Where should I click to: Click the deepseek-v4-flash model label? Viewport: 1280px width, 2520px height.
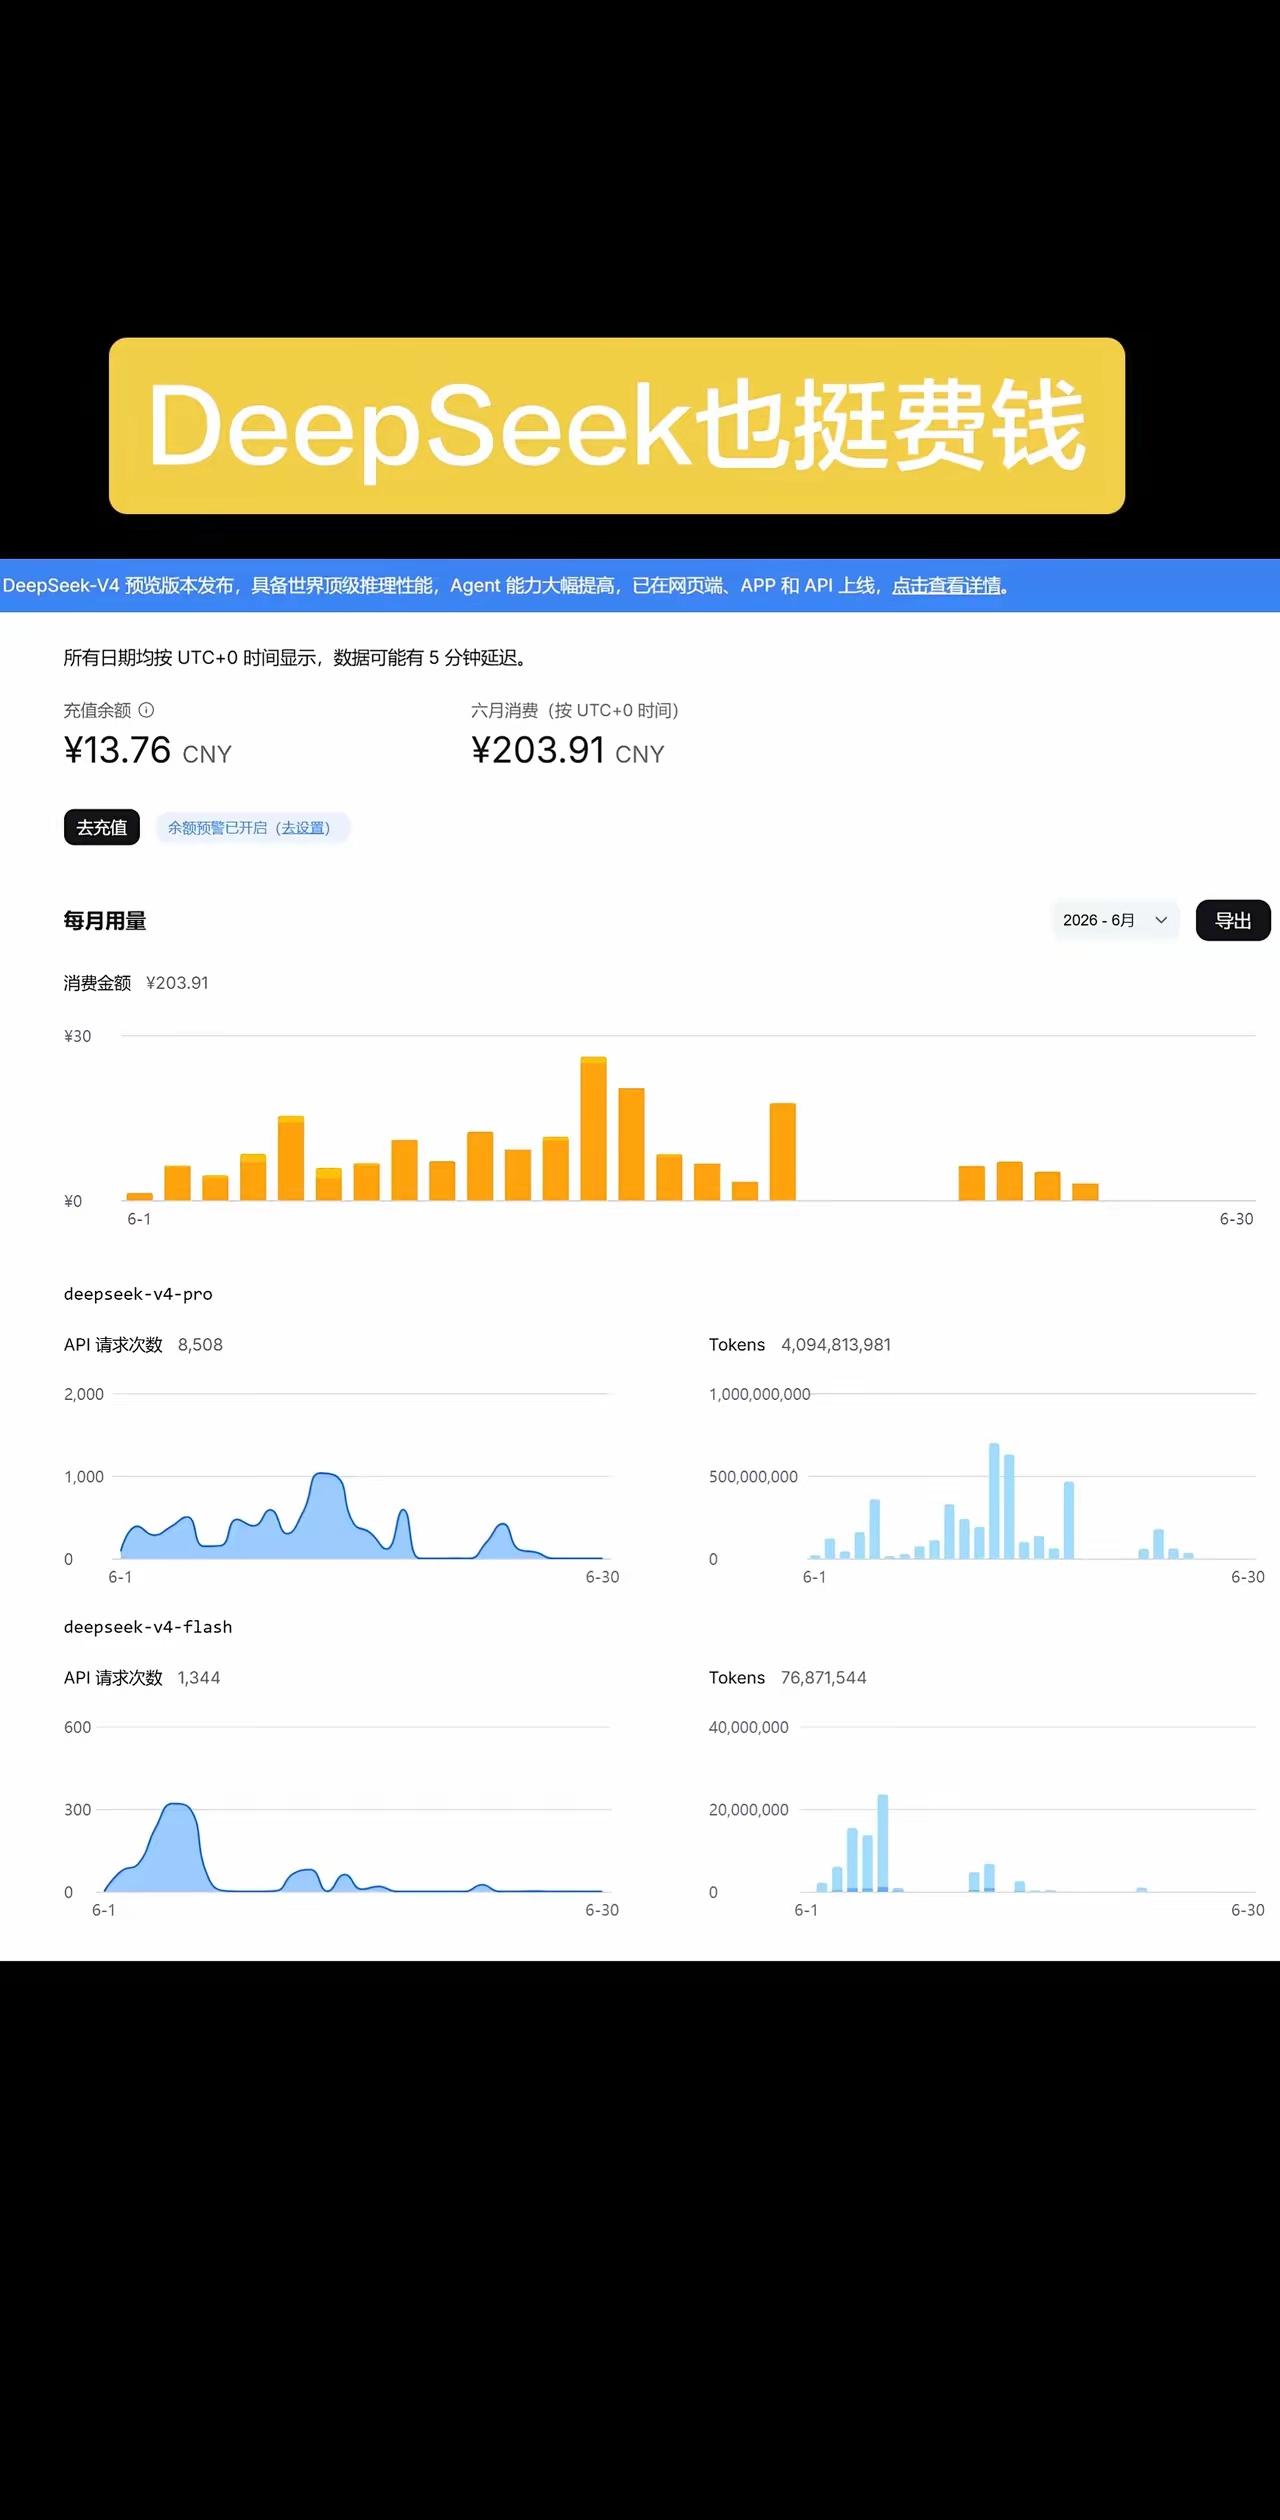tap(148, 1627)
